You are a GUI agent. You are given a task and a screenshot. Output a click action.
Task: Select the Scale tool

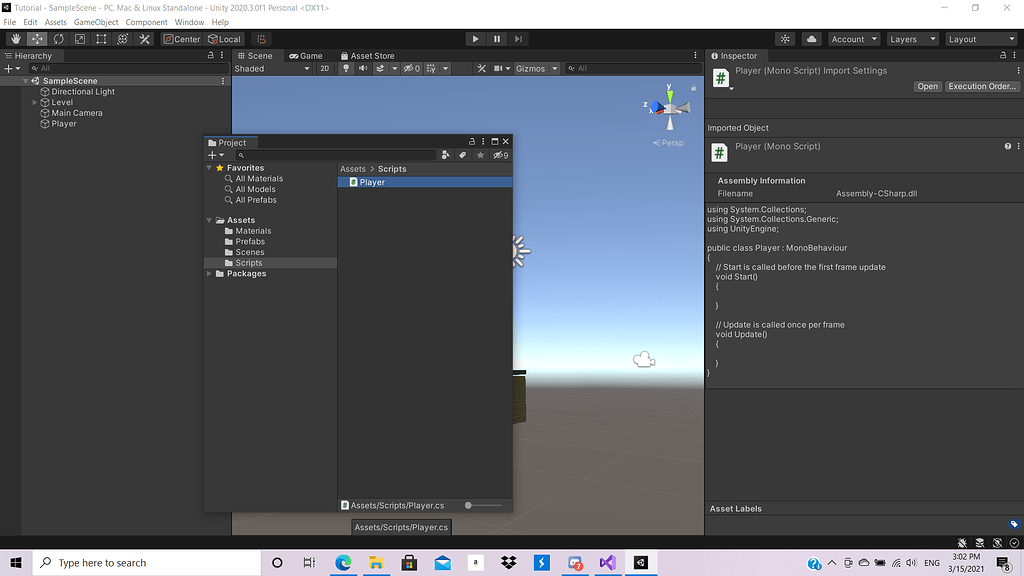(x=79, y=39)
